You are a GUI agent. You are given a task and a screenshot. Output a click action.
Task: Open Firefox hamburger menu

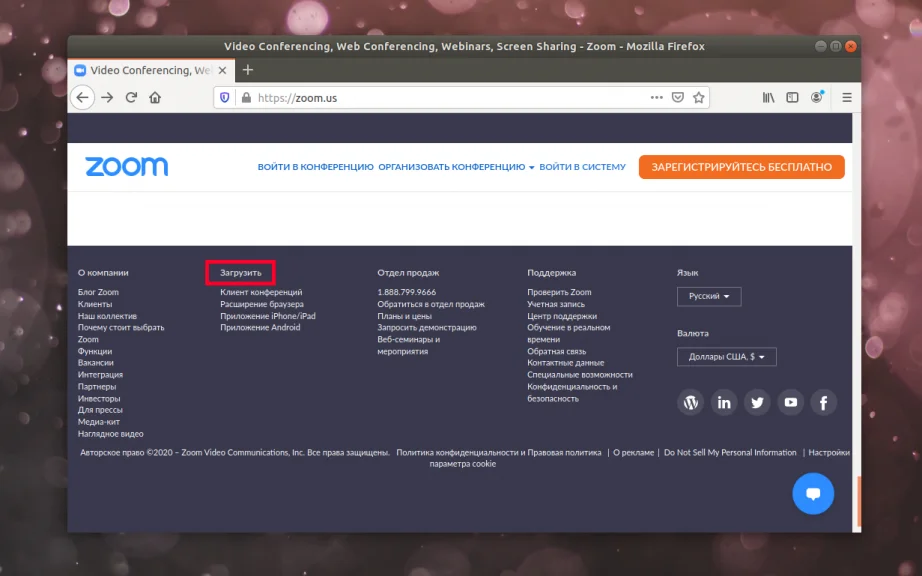point(847,98)
